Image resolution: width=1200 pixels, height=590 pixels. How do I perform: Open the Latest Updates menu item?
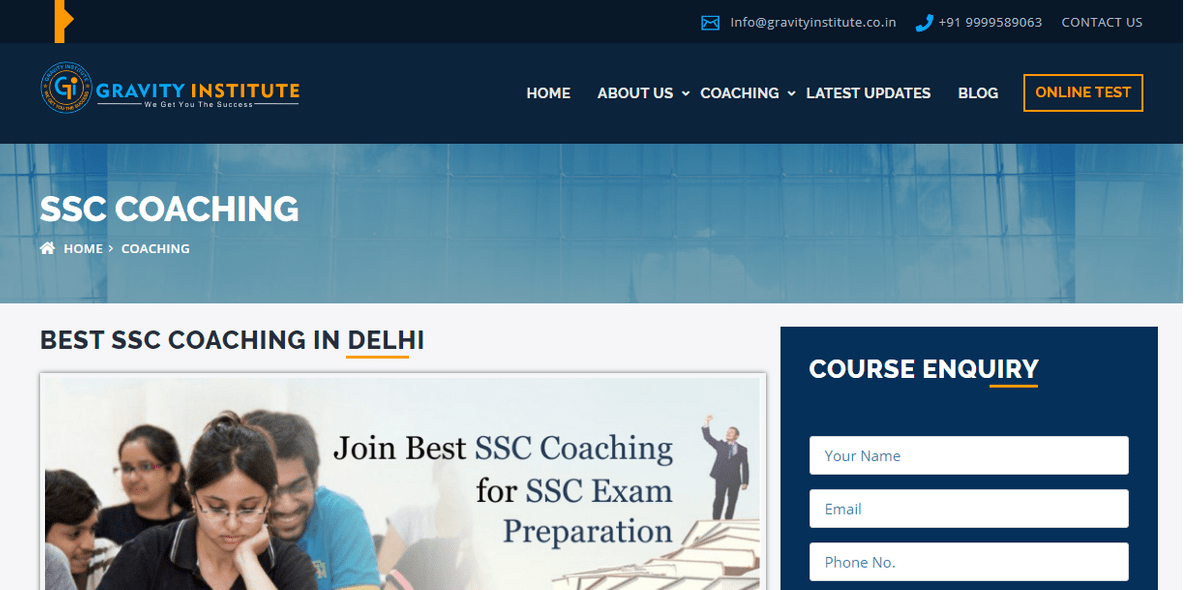[868, 93]
